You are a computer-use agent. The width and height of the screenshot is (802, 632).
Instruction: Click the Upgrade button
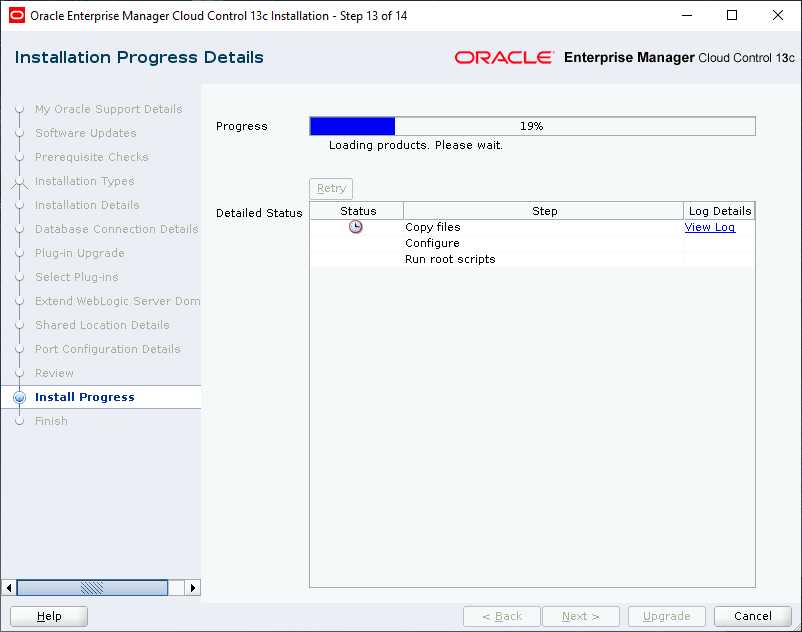[666, 616]
